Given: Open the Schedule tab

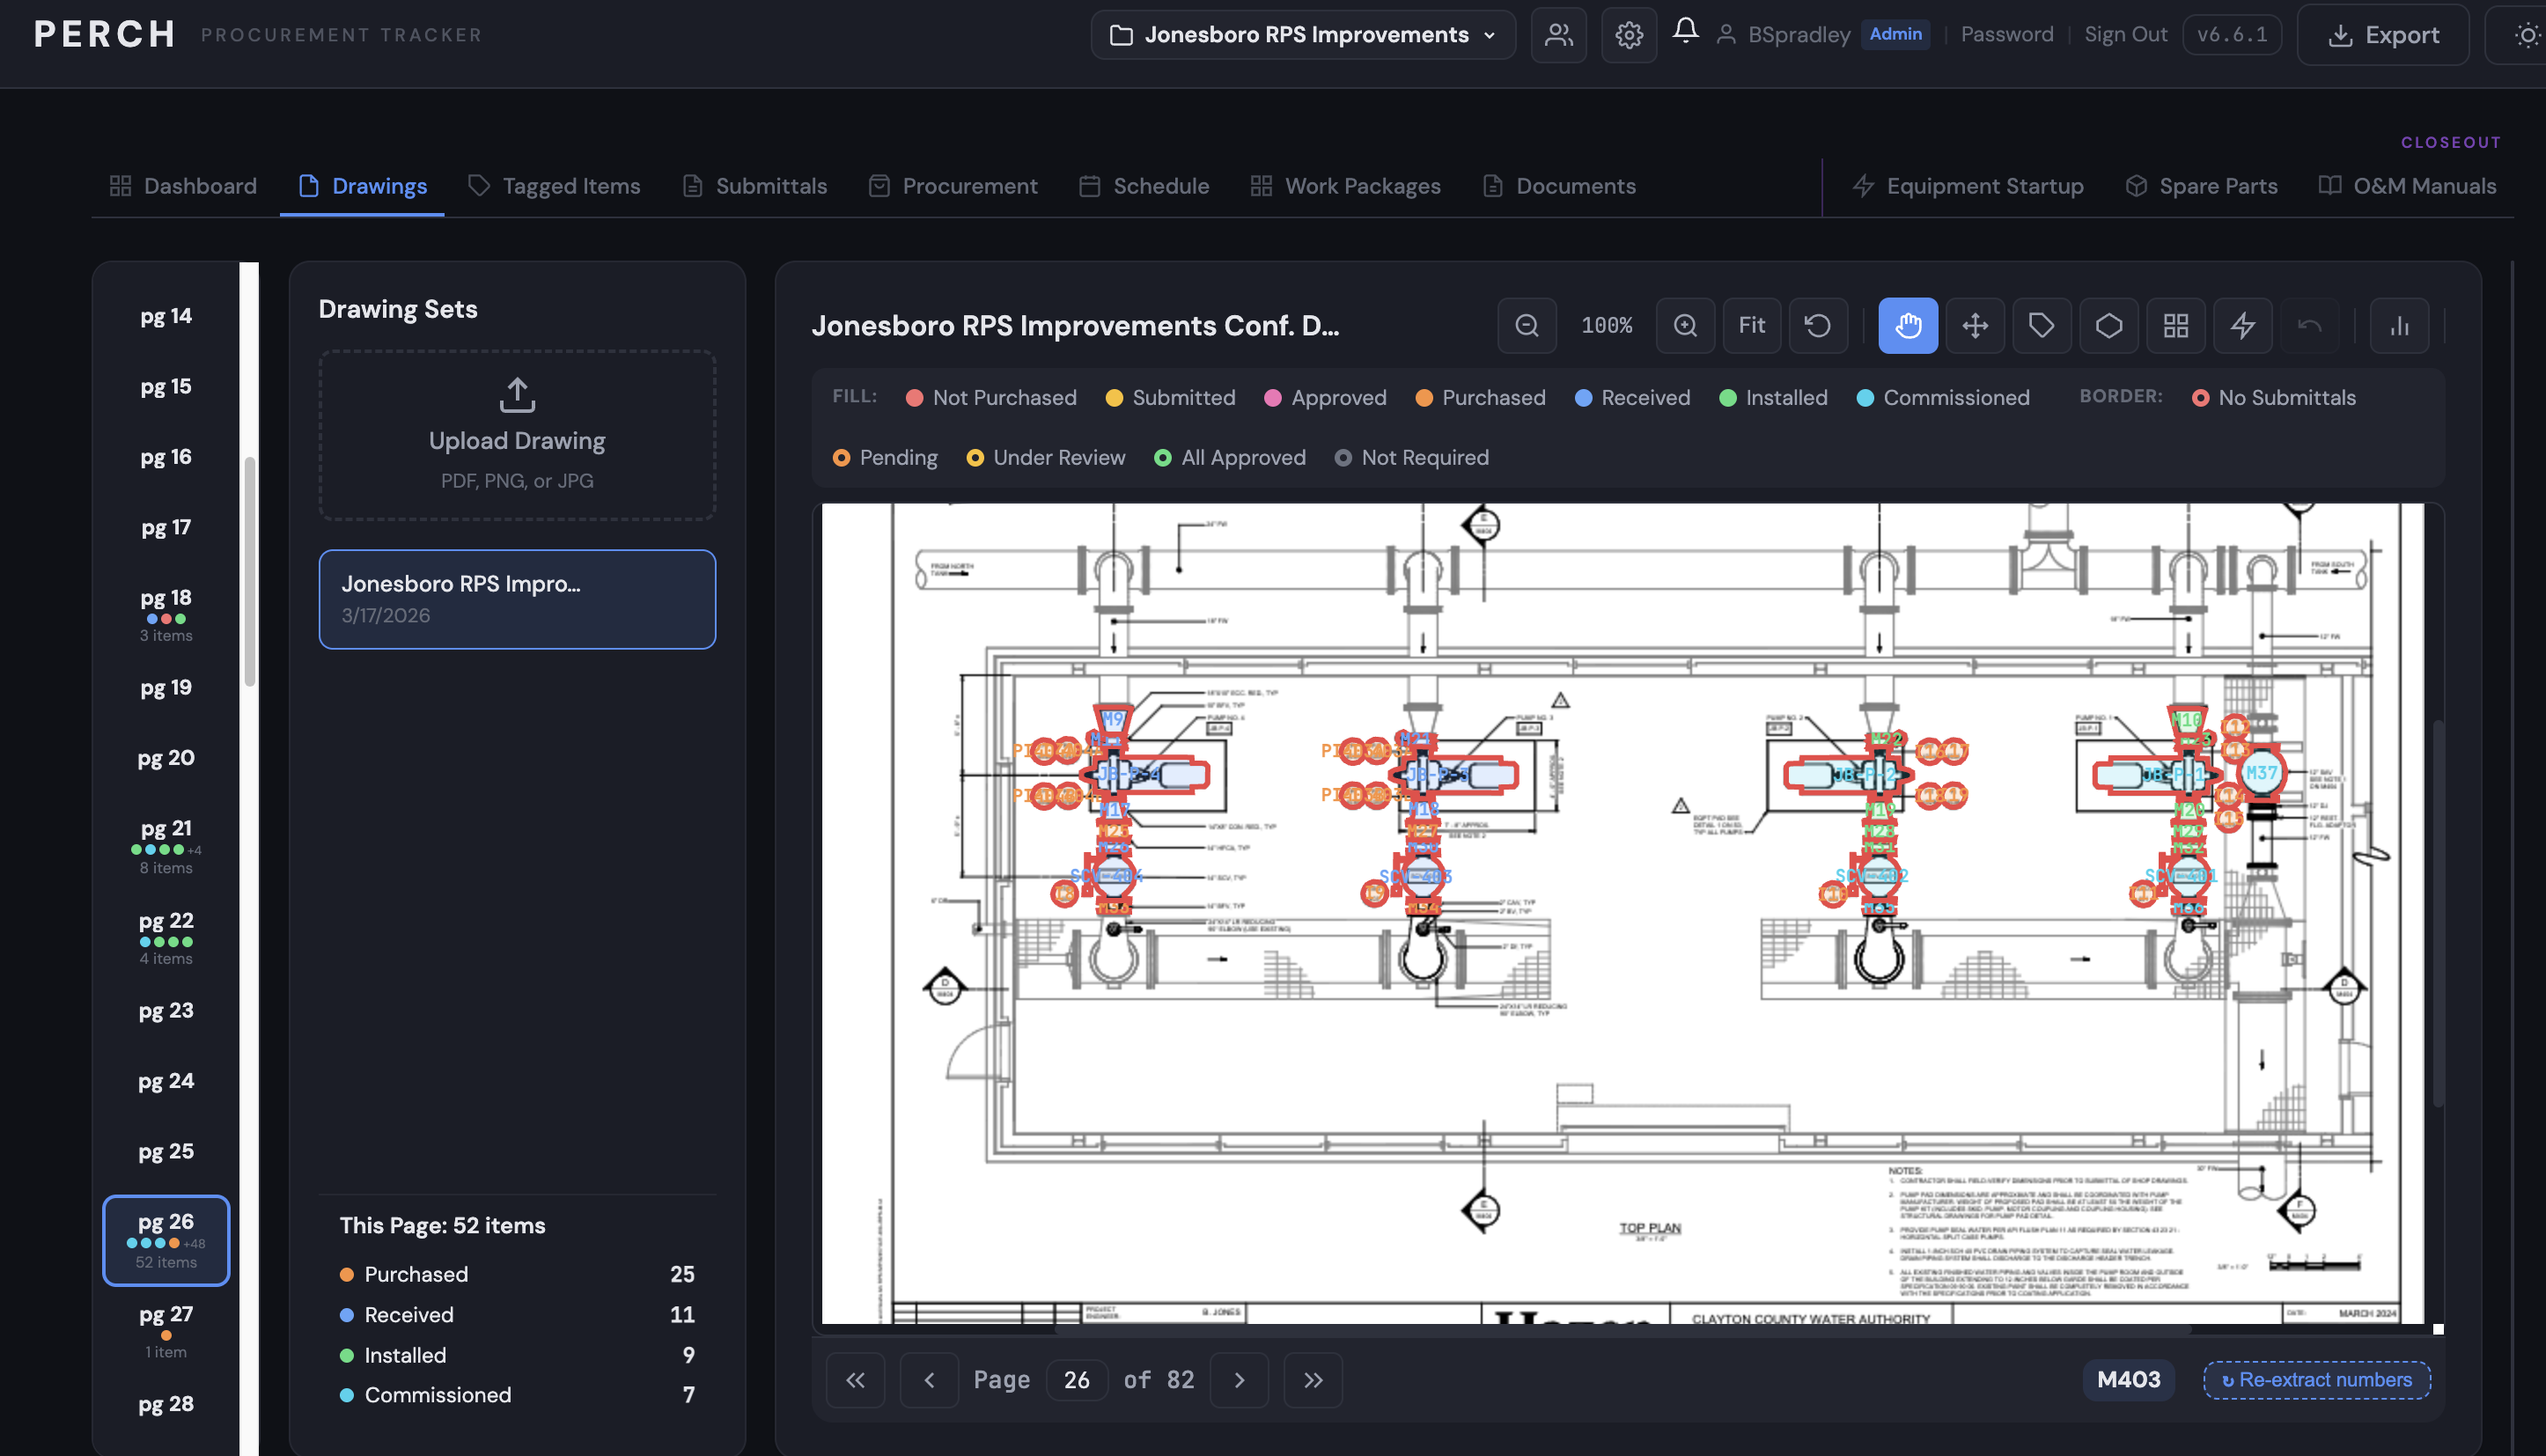Looking at the screenshot, I should 1144,186.
